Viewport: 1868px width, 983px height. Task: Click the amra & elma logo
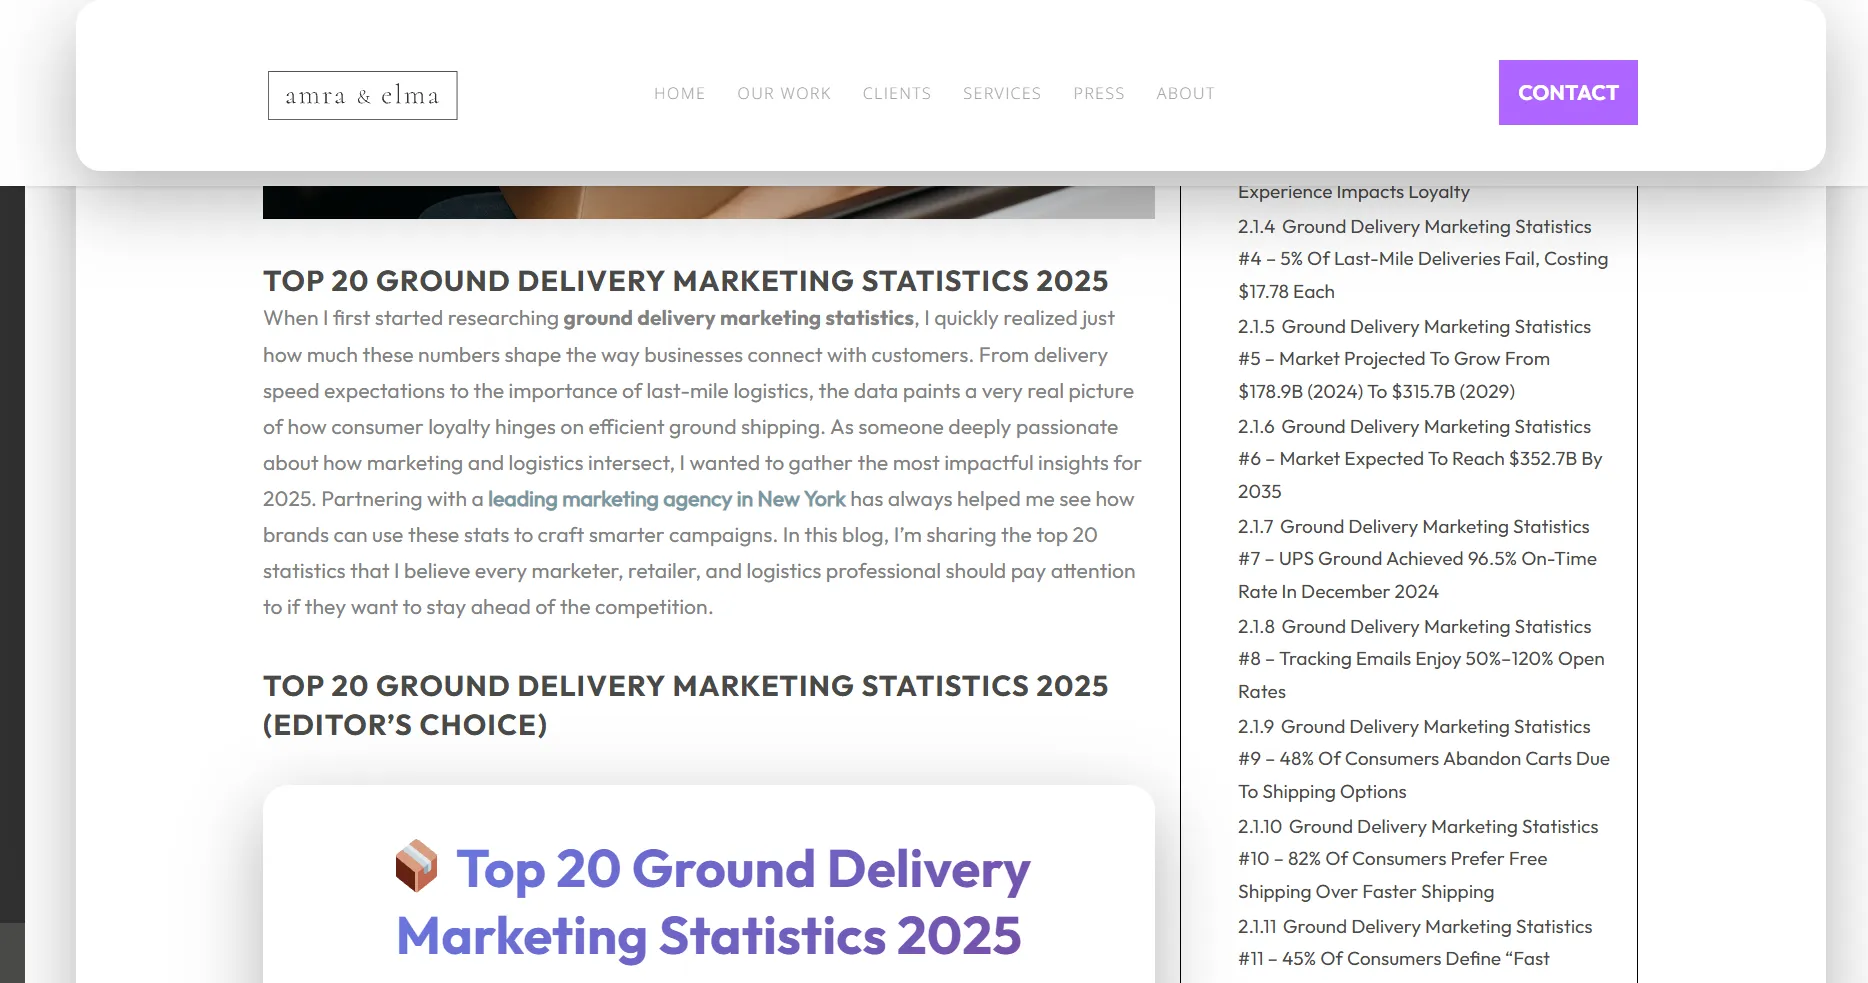pyautogui.click(x=362, y=95)
